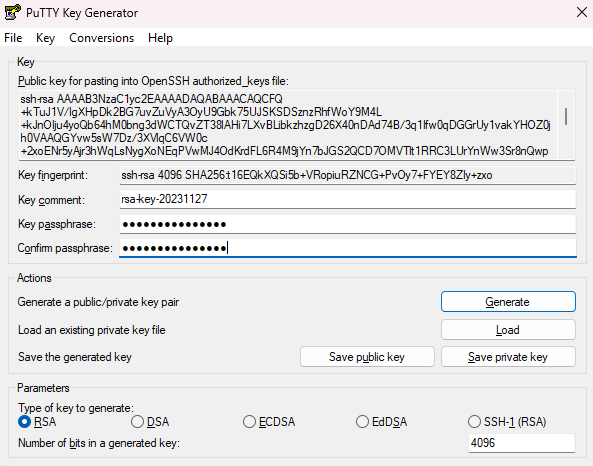This screenshot has height=466, width=593.
Task: Click the 'Confirm passphrase:' label
Action: click(65, 248)
